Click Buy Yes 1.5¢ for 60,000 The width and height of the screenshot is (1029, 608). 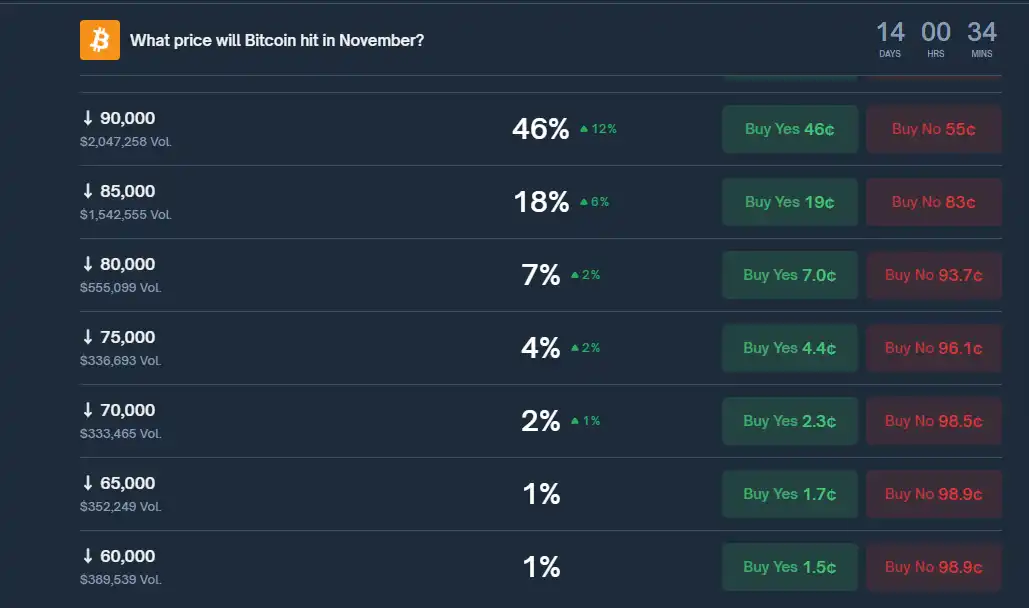pos(789,566)
